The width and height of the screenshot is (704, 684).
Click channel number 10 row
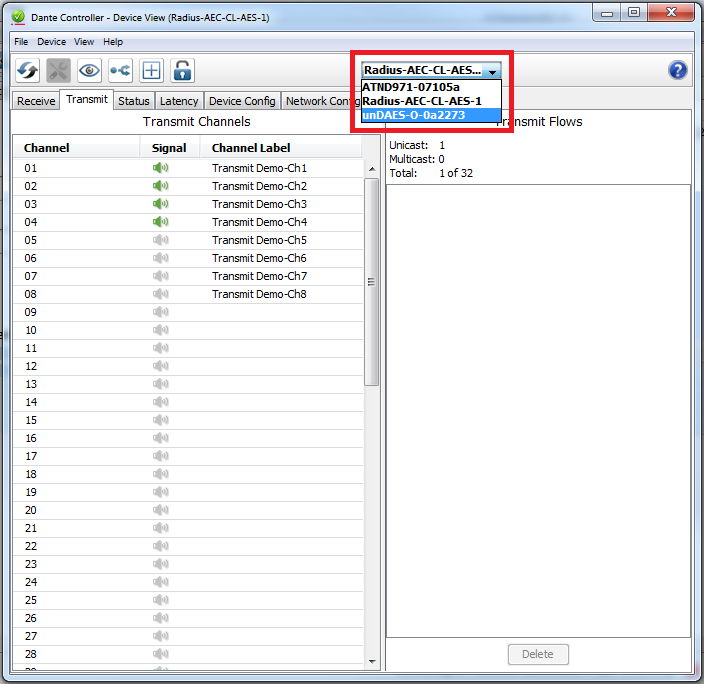point(188,330)
